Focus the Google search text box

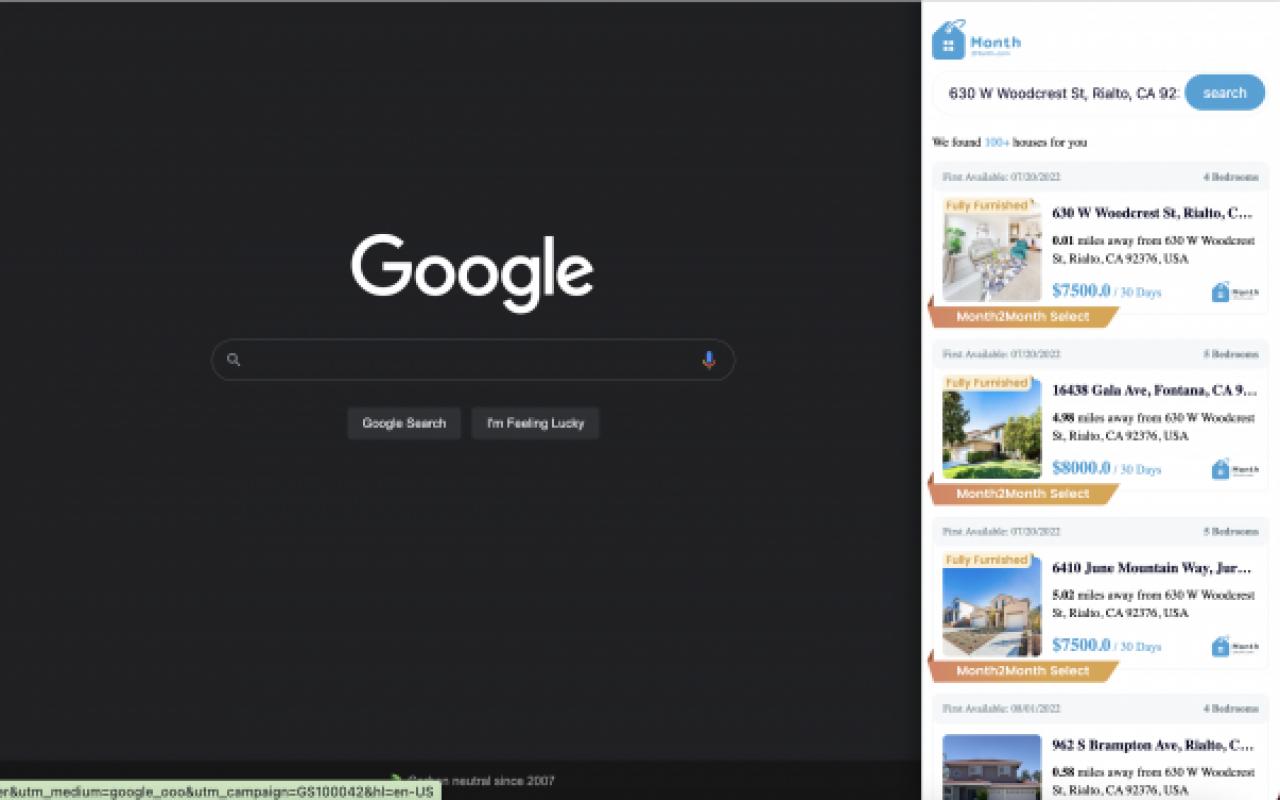472,360
